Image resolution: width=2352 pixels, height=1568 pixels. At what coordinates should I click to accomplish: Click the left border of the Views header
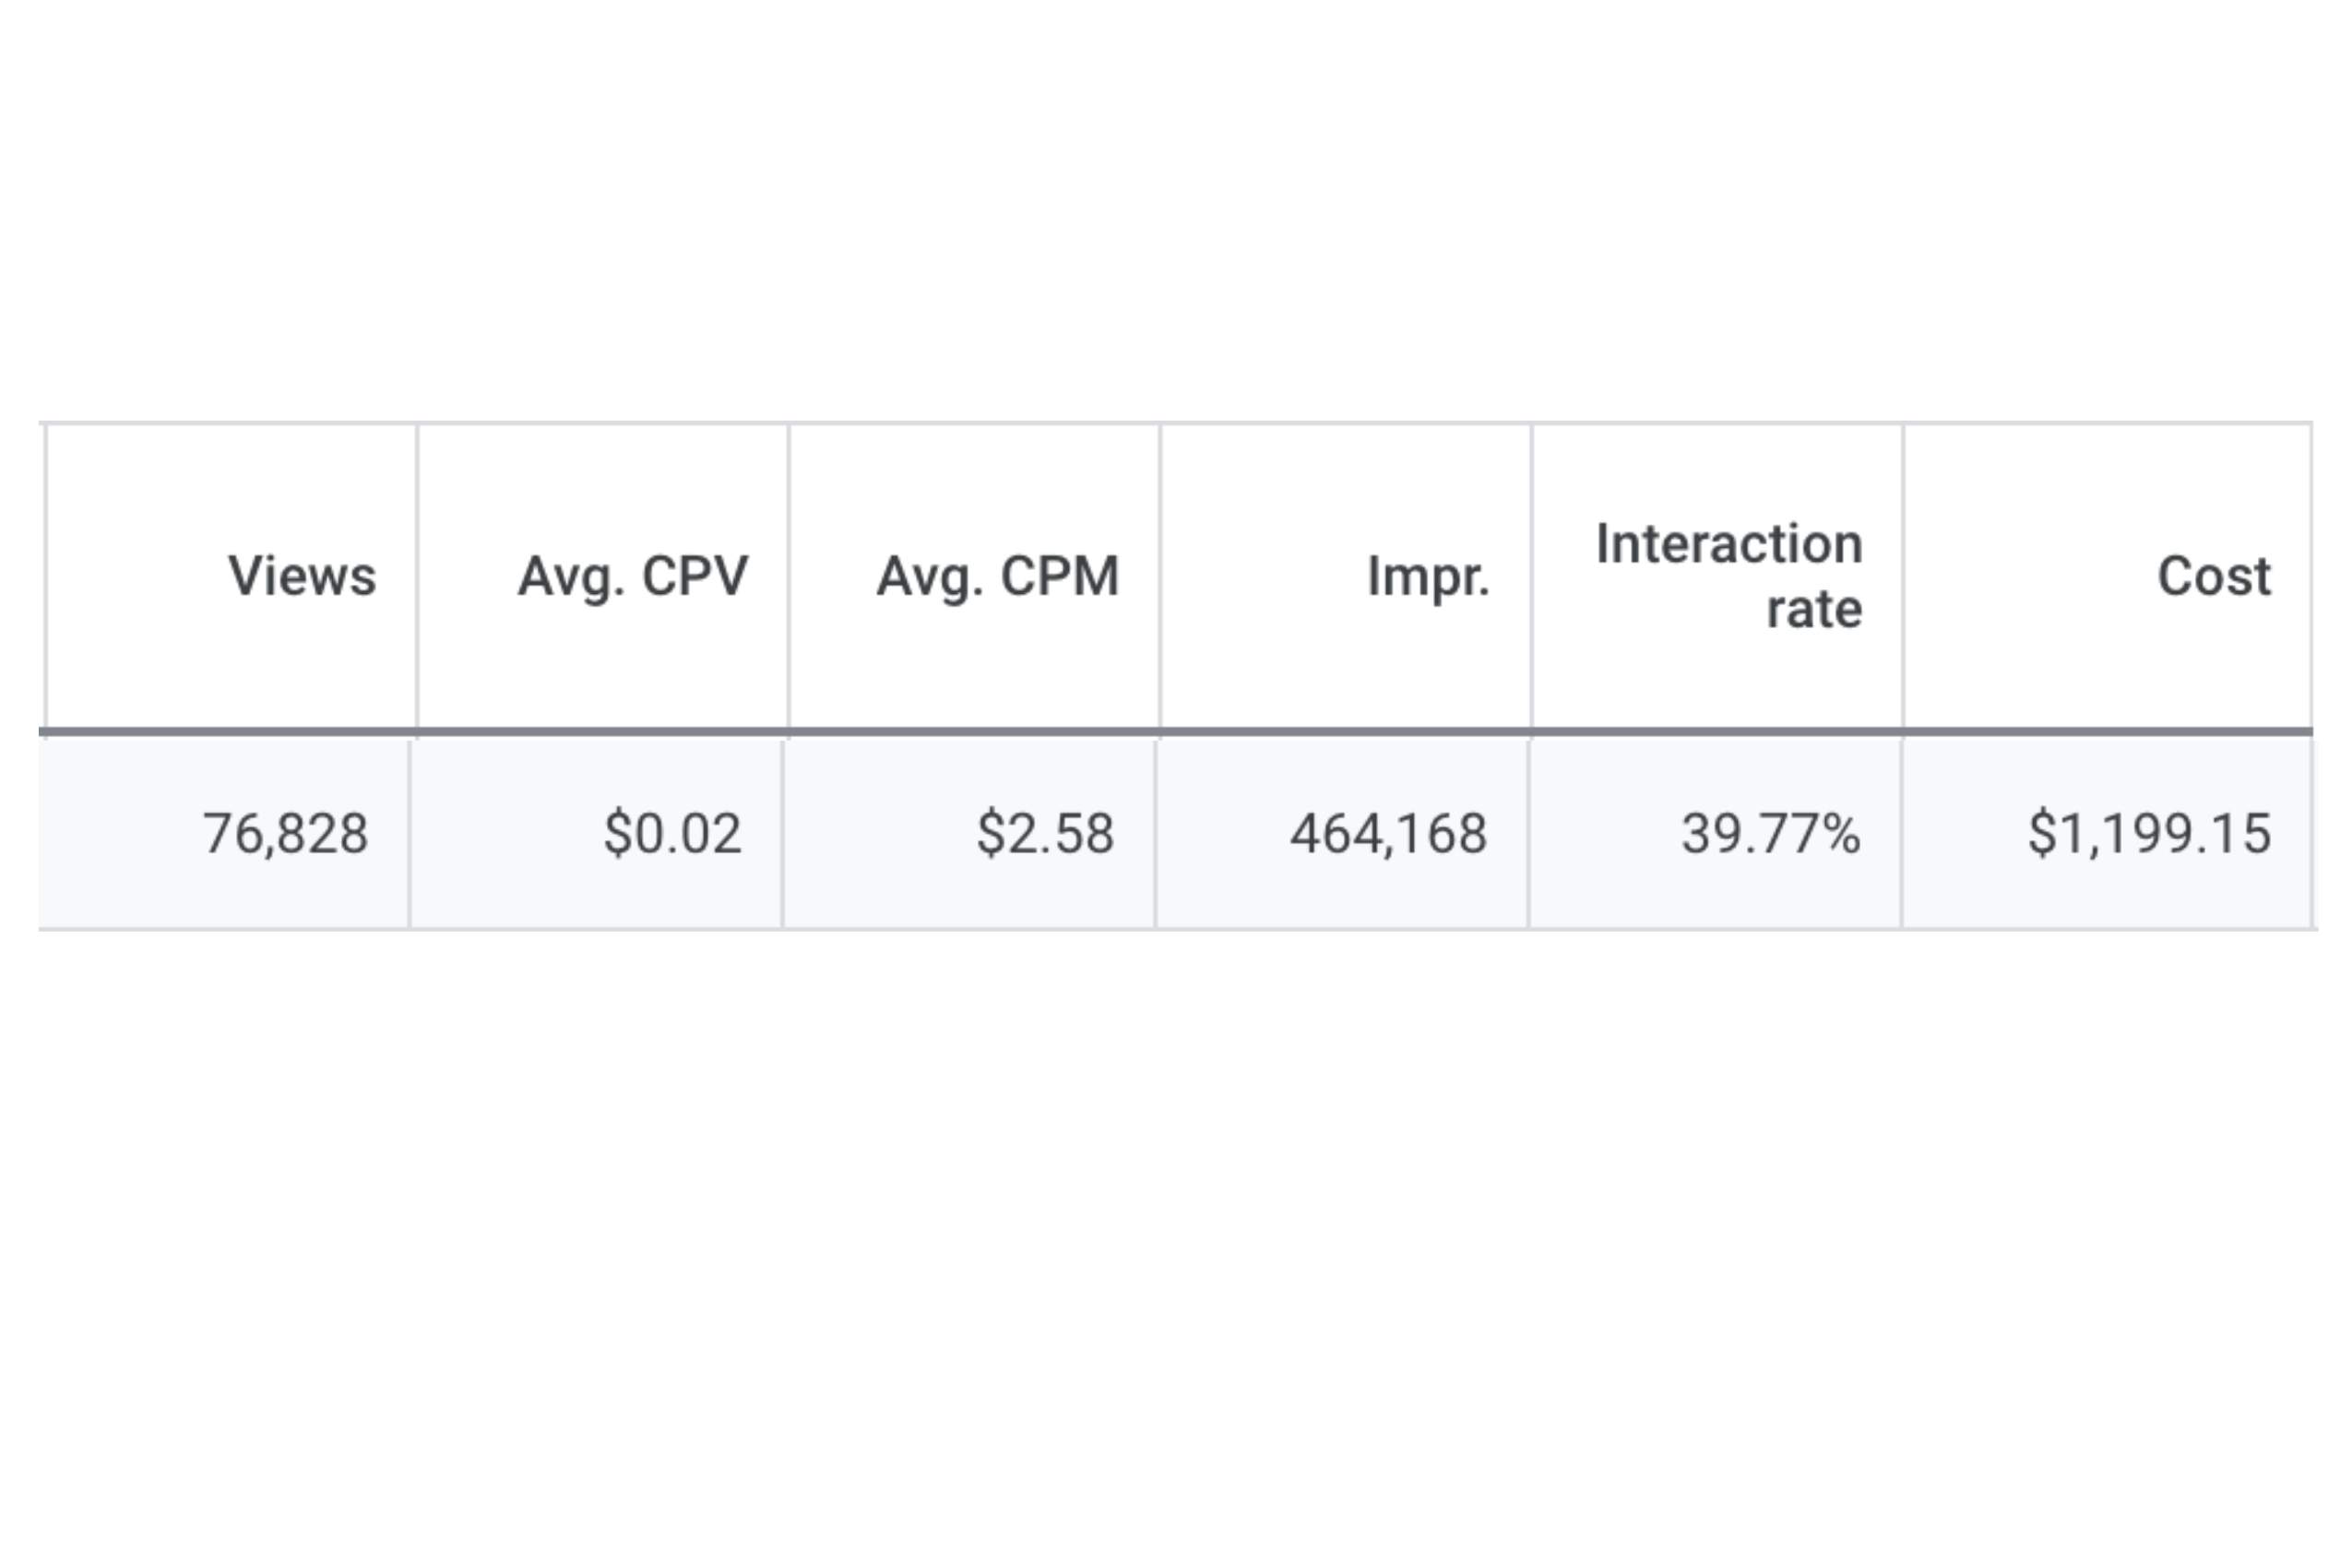point(45,577)
